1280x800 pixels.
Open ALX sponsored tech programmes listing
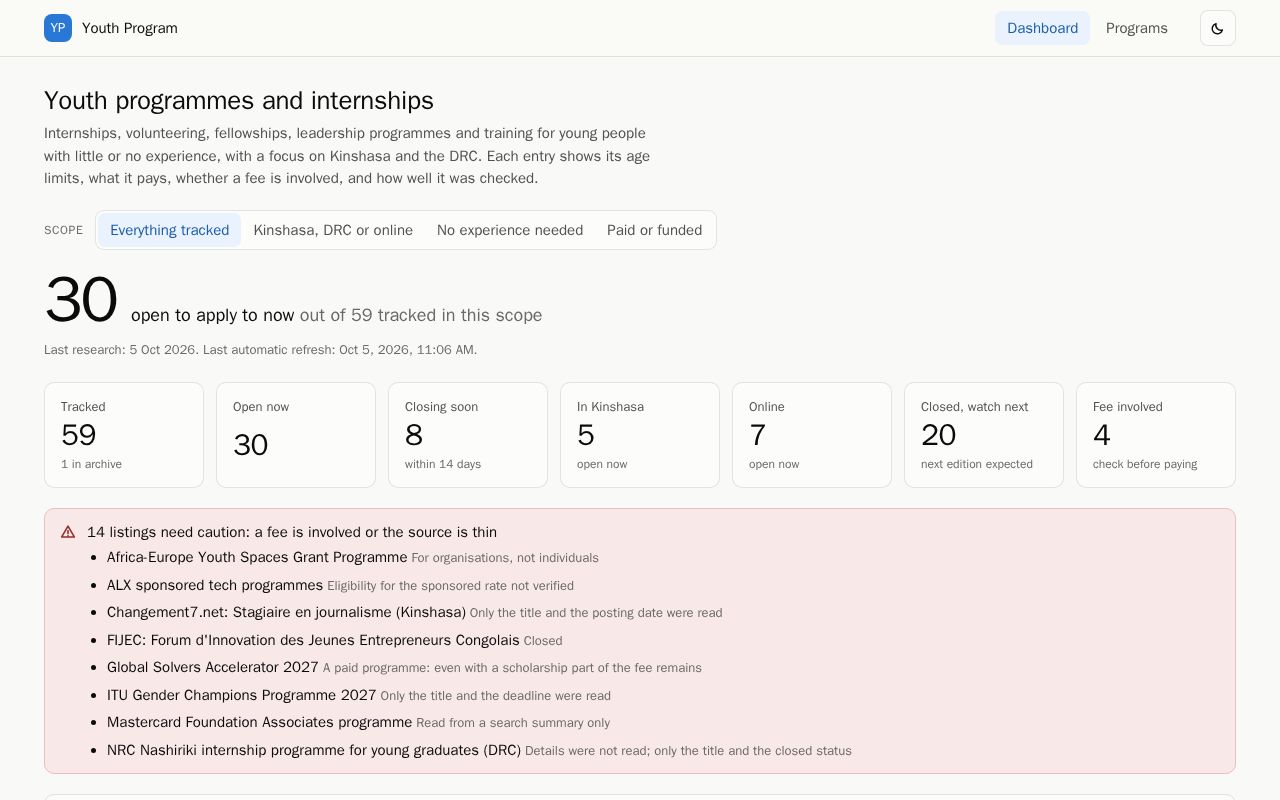tap(215, 585)
